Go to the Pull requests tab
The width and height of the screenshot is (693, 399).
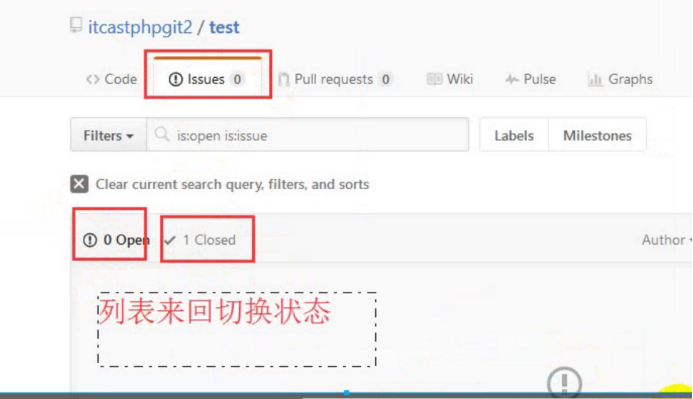pyautogui.click(x=335, y=79)
